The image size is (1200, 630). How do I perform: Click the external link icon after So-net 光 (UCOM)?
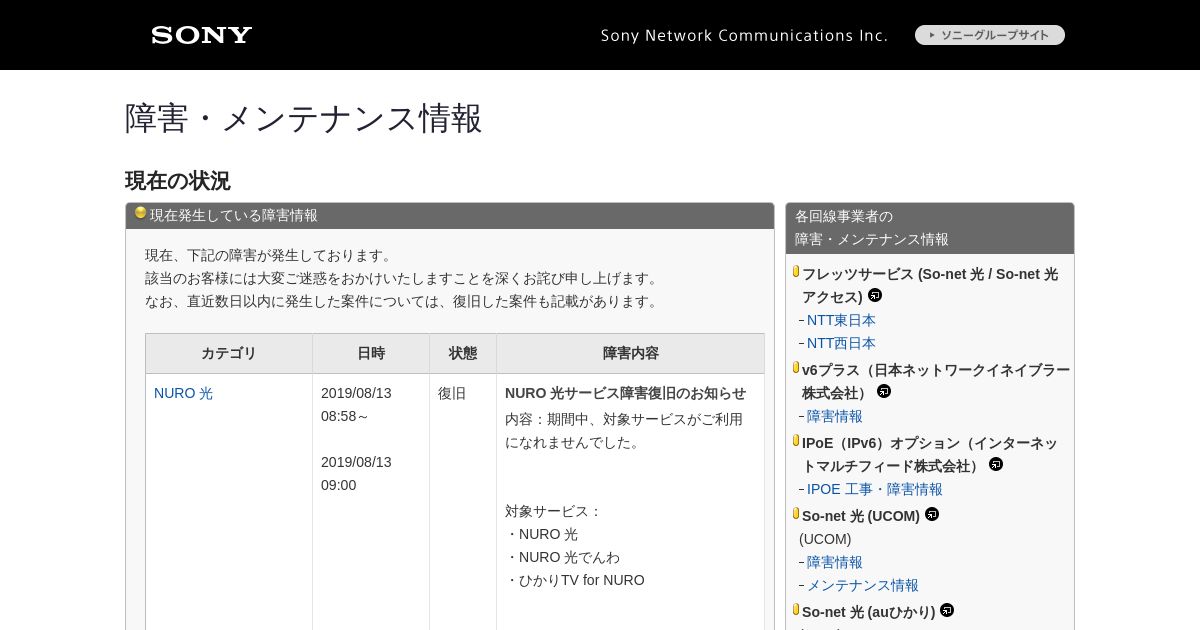pos(932,514)
